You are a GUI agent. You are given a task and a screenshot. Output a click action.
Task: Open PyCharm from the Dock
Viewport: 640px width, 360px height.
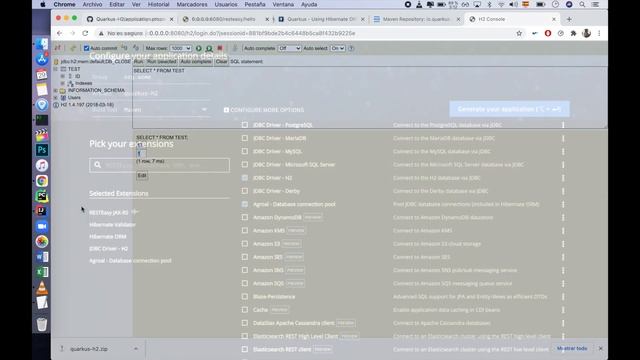[x=42, y=196]
